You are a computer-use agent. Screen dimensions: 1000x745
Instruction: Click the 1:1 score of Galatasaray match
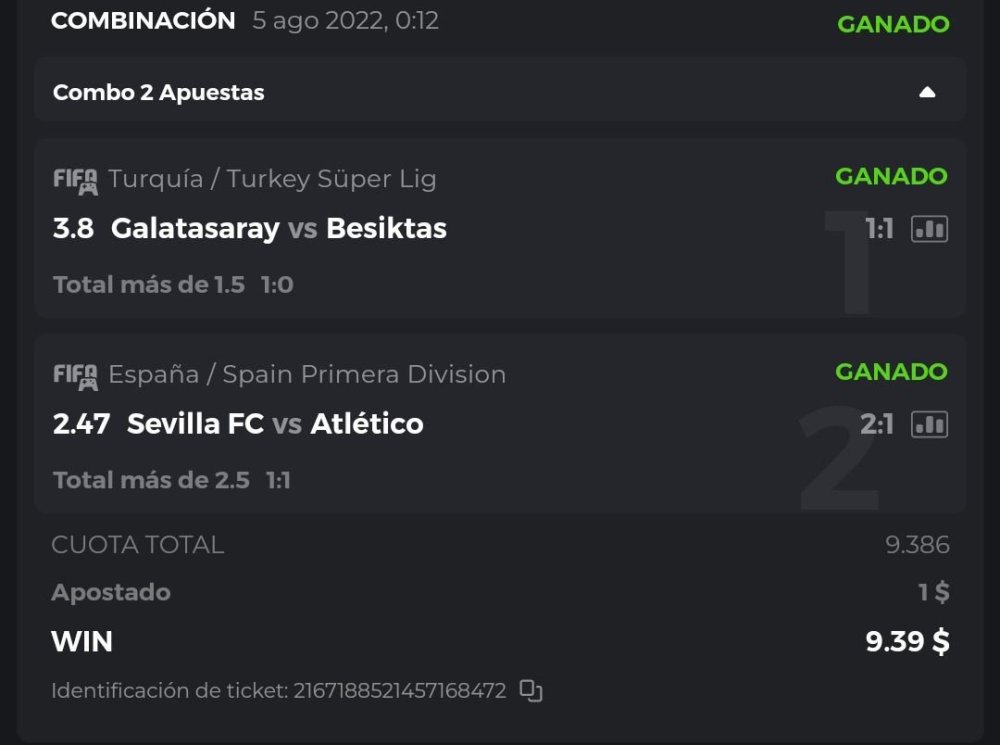pos(879,230)
